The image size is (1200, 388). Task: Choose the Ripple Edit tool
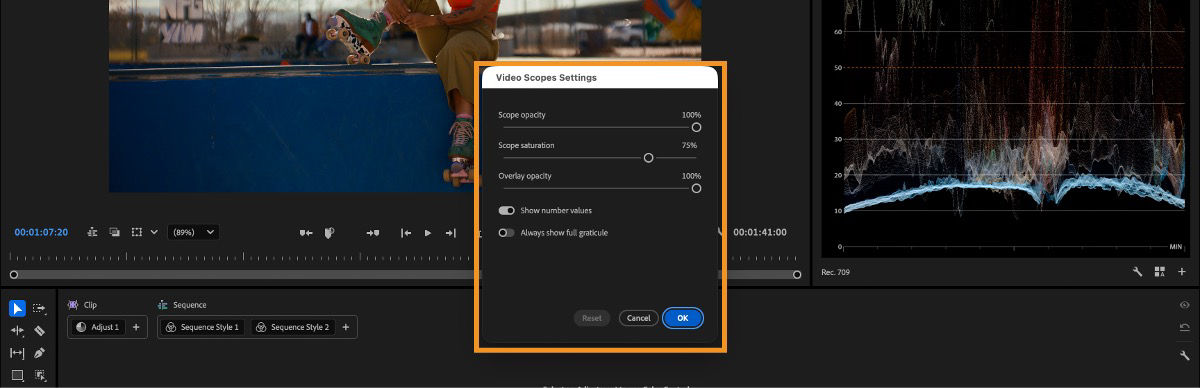pos(18,330)
